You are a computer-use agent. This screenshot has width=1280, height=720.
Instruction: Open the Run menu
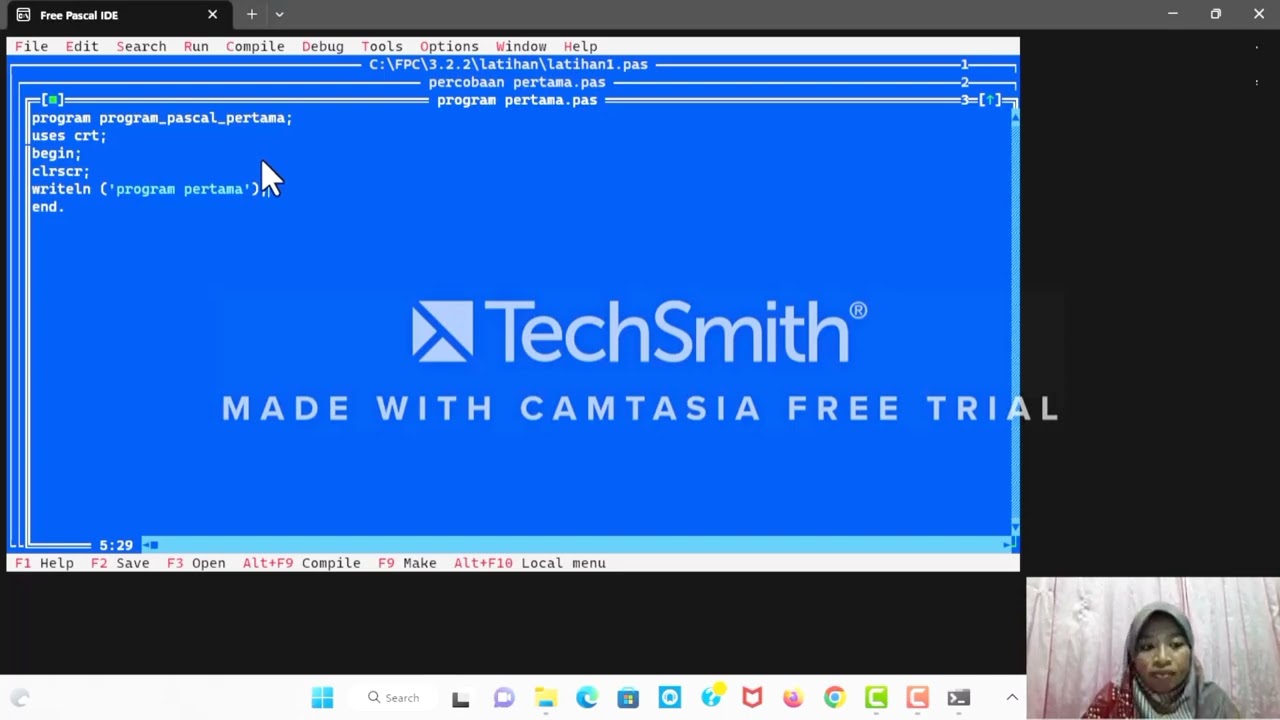[196, 46]
